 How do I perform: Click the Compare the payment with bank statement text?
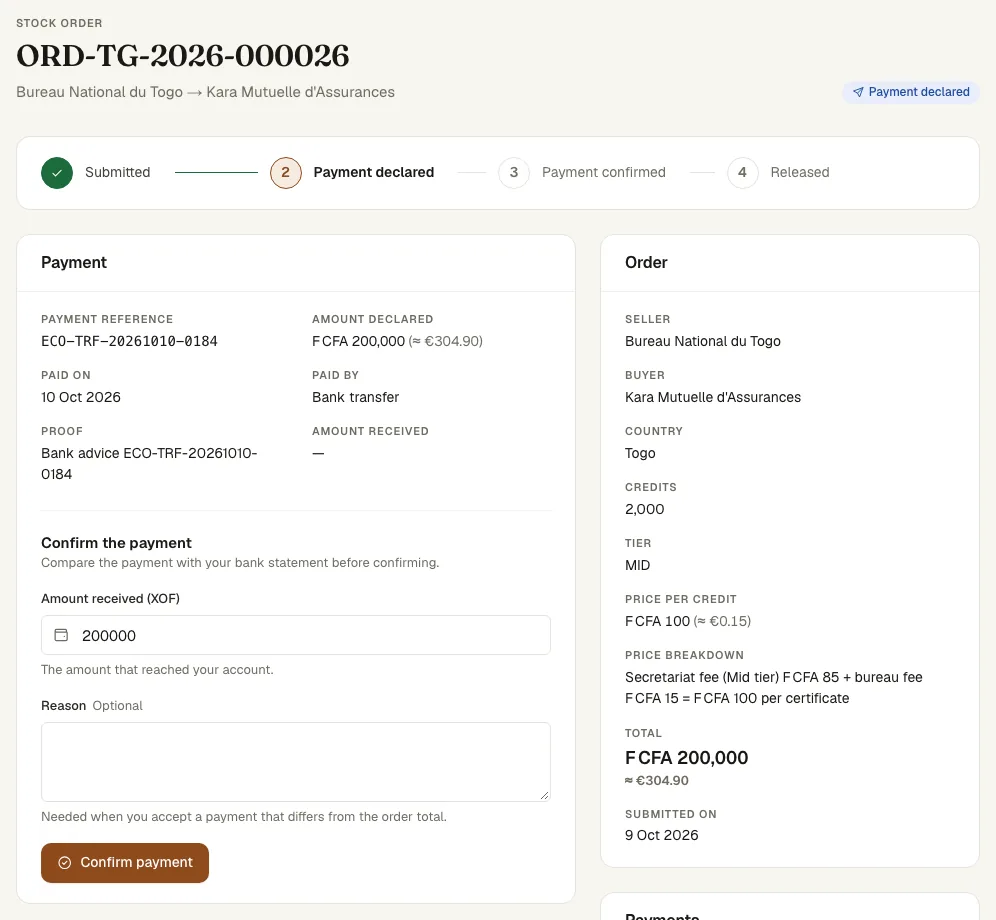pyautogui.click(x=240, y=563)
